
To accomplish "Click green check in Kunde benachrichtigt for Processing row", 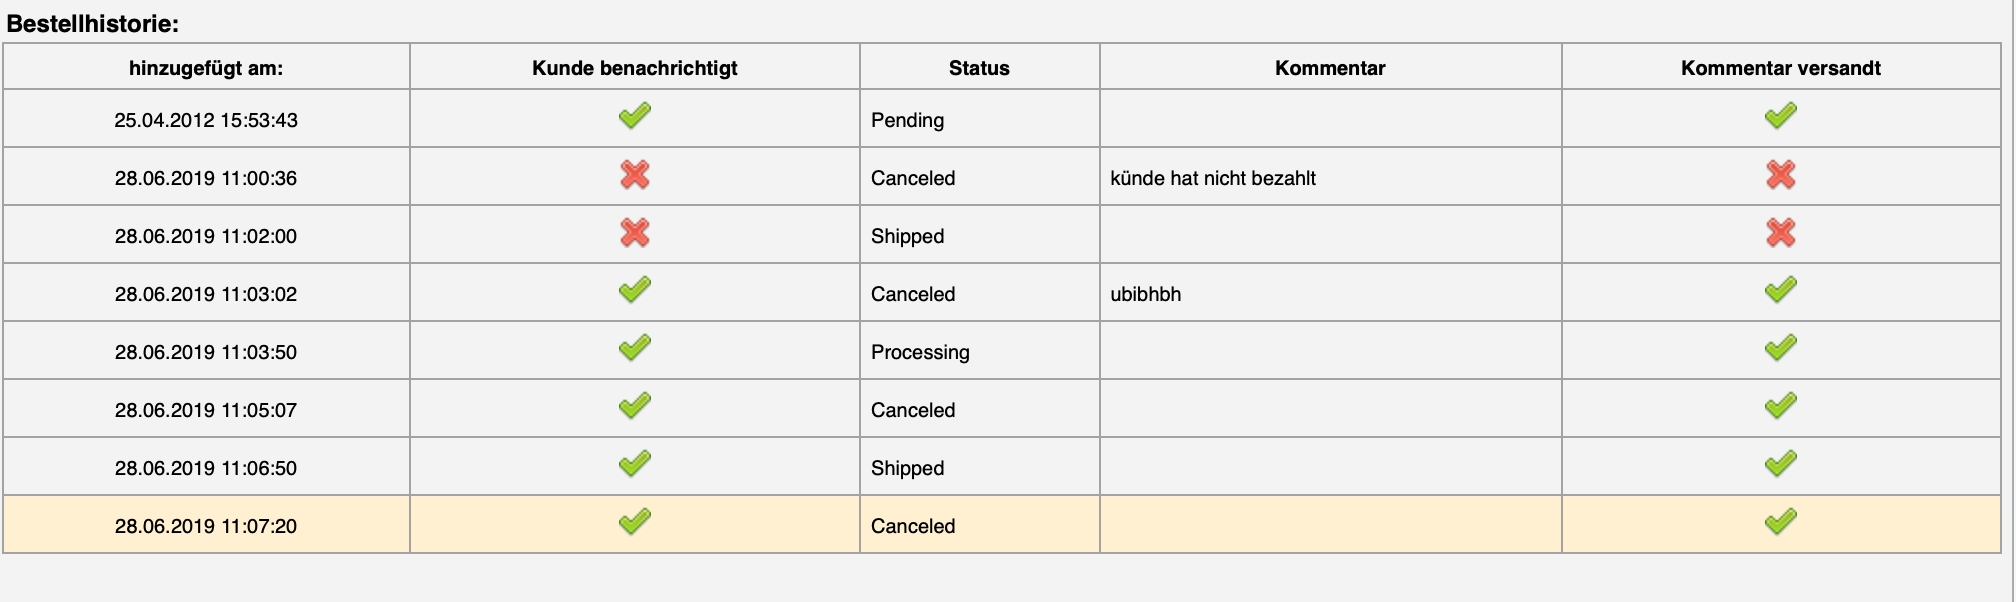I will [634, 348].
